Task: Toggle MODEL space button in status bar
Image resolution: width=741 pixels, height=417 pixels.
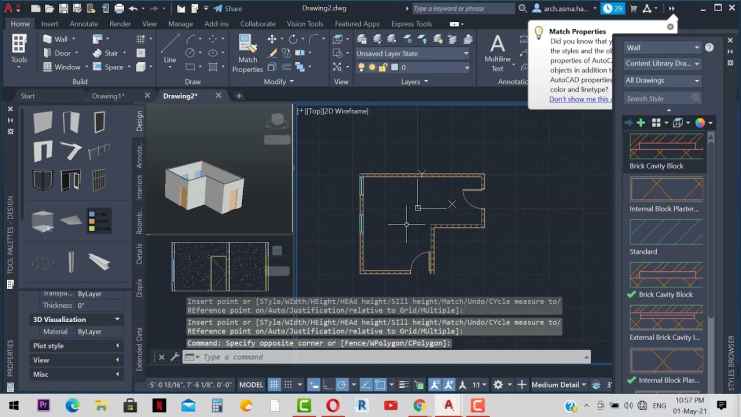Action: pos(251,384)
